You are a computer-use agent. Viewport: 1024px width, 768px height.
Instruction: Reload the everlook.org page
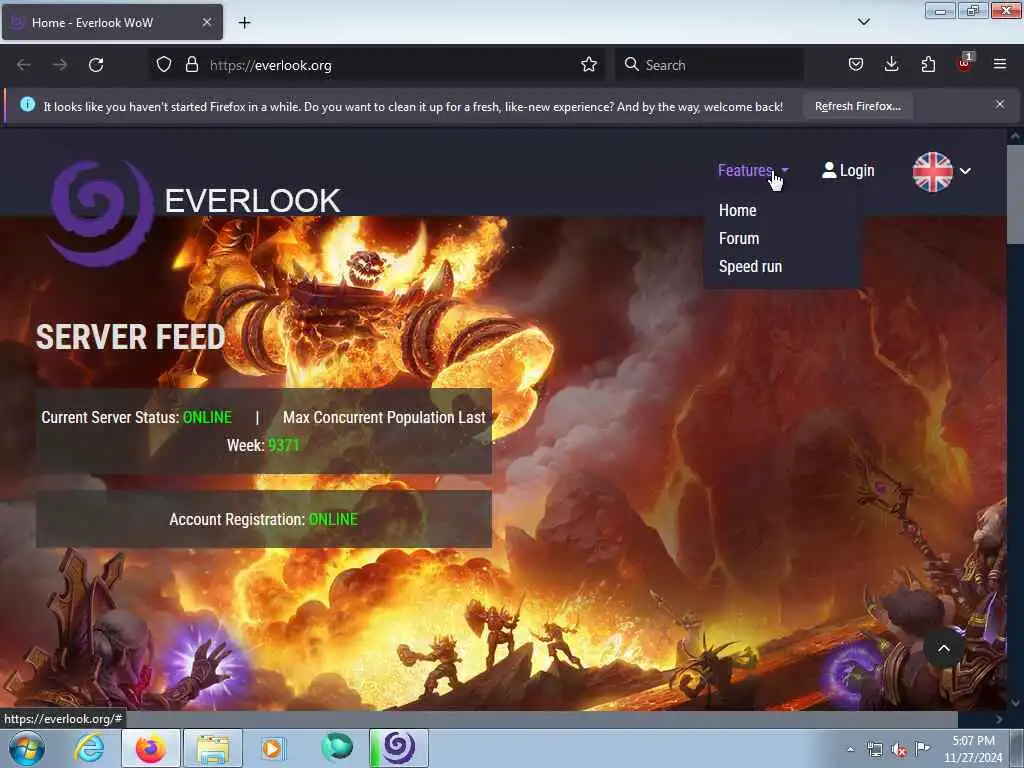tap(96, 65)
